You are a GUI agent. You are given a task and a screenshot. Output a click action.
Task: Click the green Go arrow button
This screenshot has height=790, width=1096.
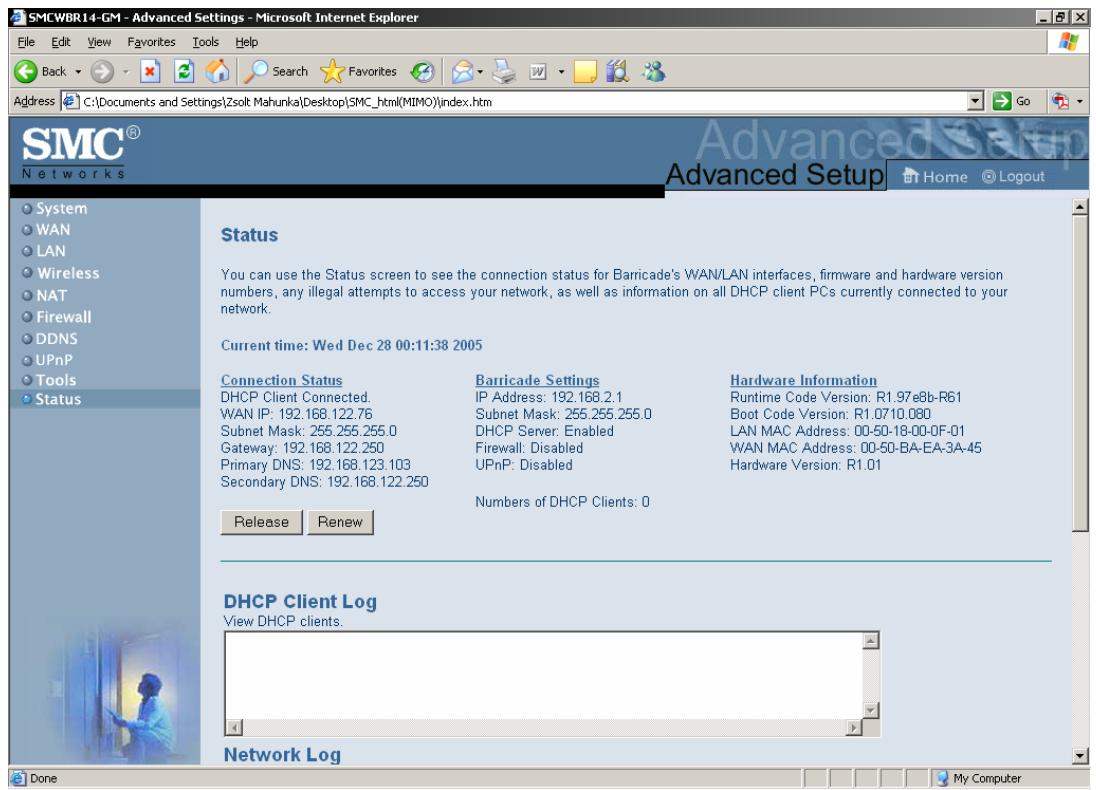[1001, 101]
